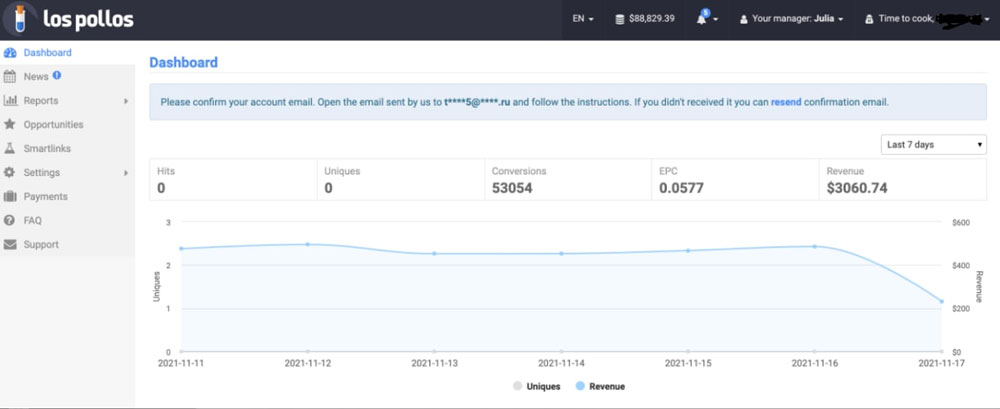The width and height of the screenshot is (1000, 409).
Task: Click the Dashboard gauge icon in sidebar
Action: 10,52
